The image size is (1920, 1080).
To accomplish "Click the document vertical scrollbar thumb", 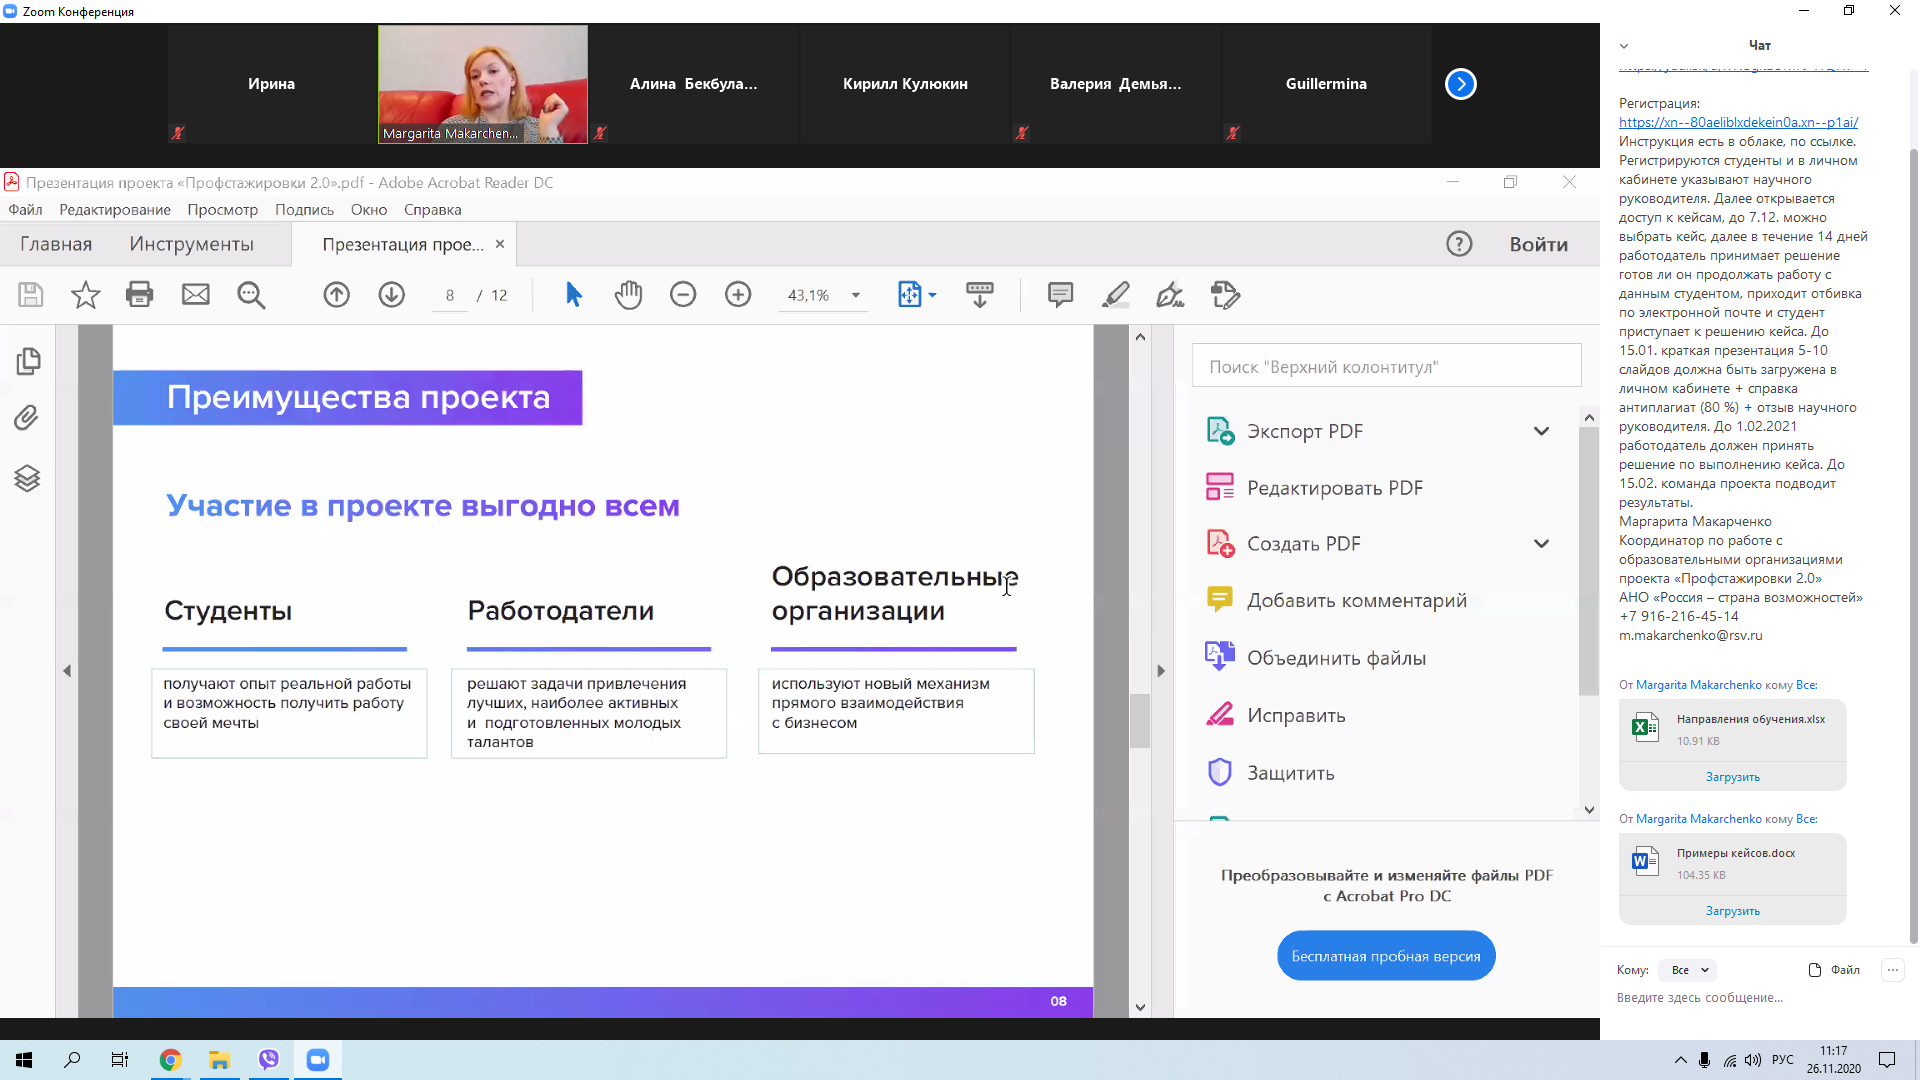I will tap(1140, 720).
